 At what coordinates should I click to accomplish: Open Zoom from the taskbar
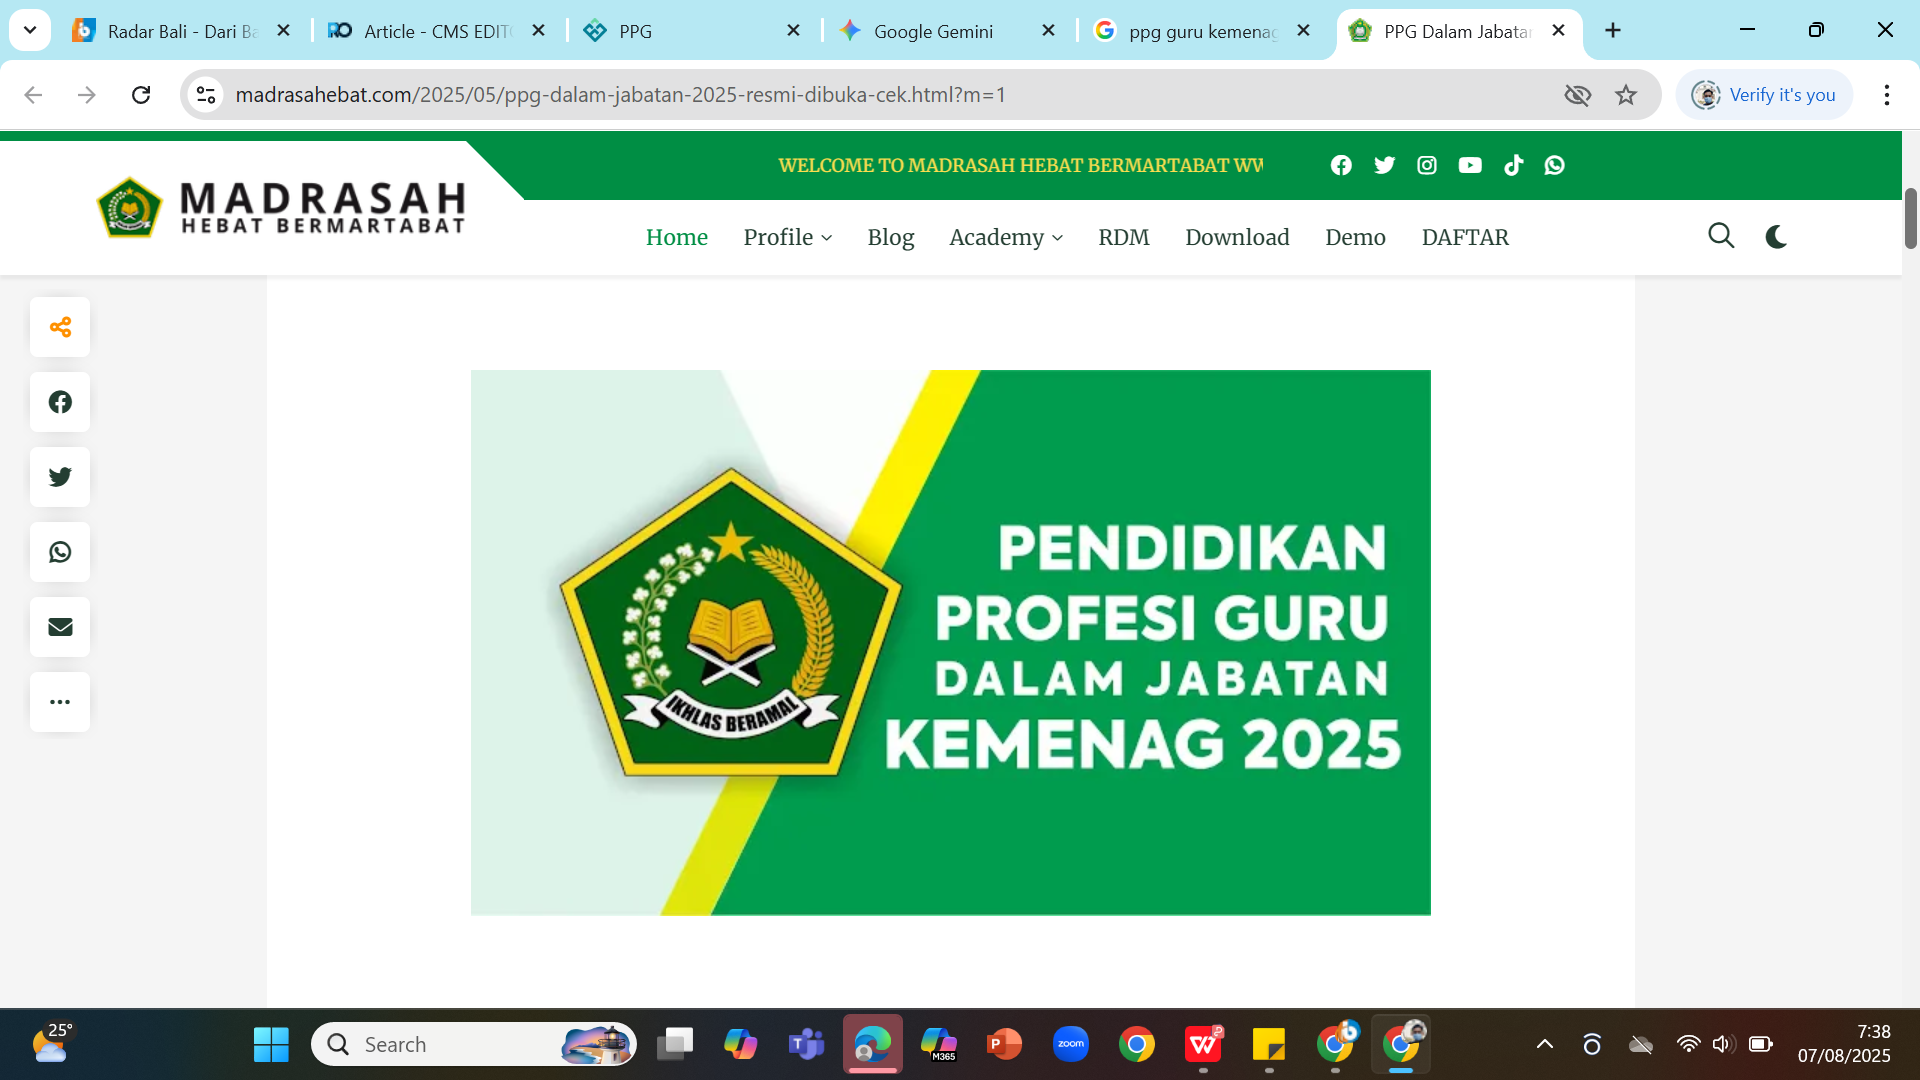[1070, 1045]
